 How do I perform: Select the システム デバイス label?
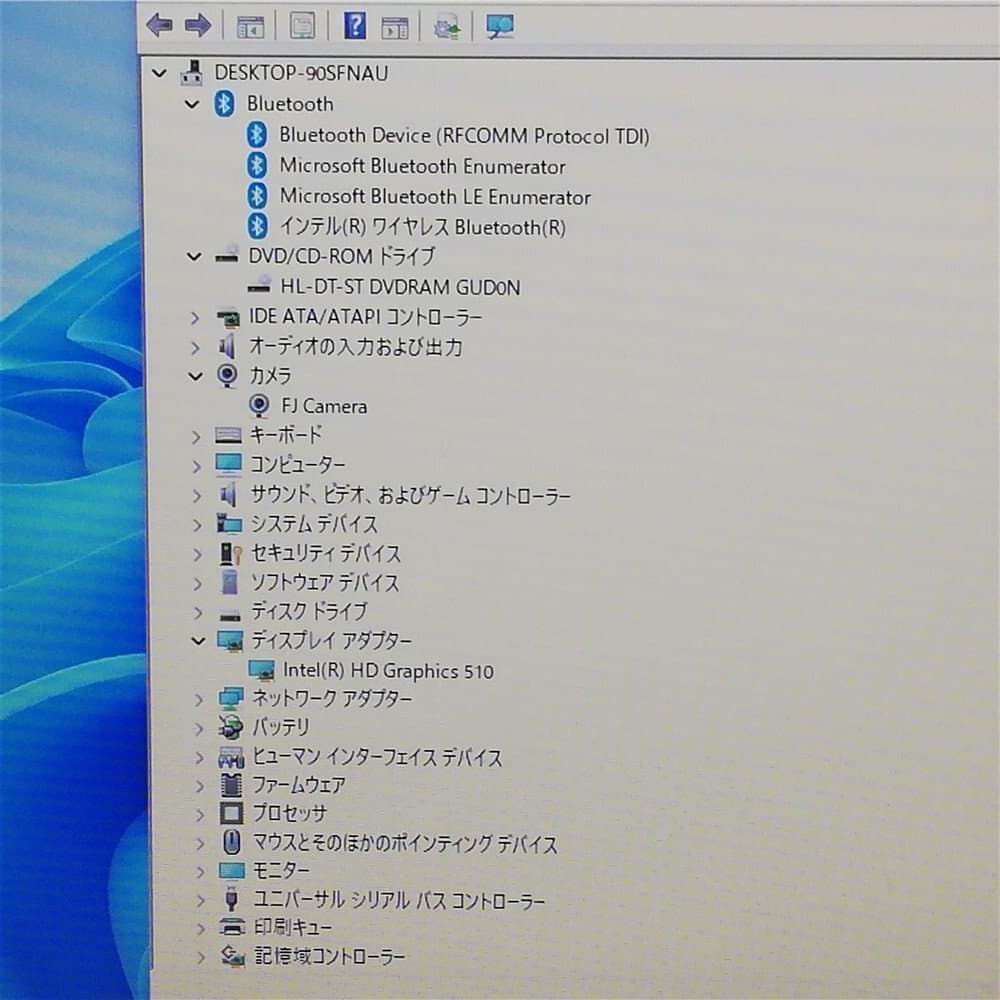pyautogui.click(x=314, y=524)
